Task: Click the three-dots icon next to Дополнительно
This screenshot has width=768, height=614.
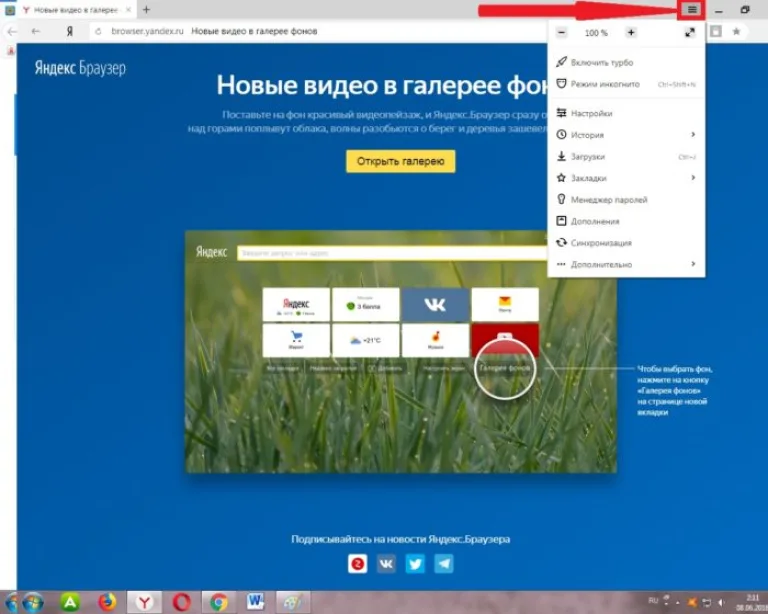Action: coord(561,264)
